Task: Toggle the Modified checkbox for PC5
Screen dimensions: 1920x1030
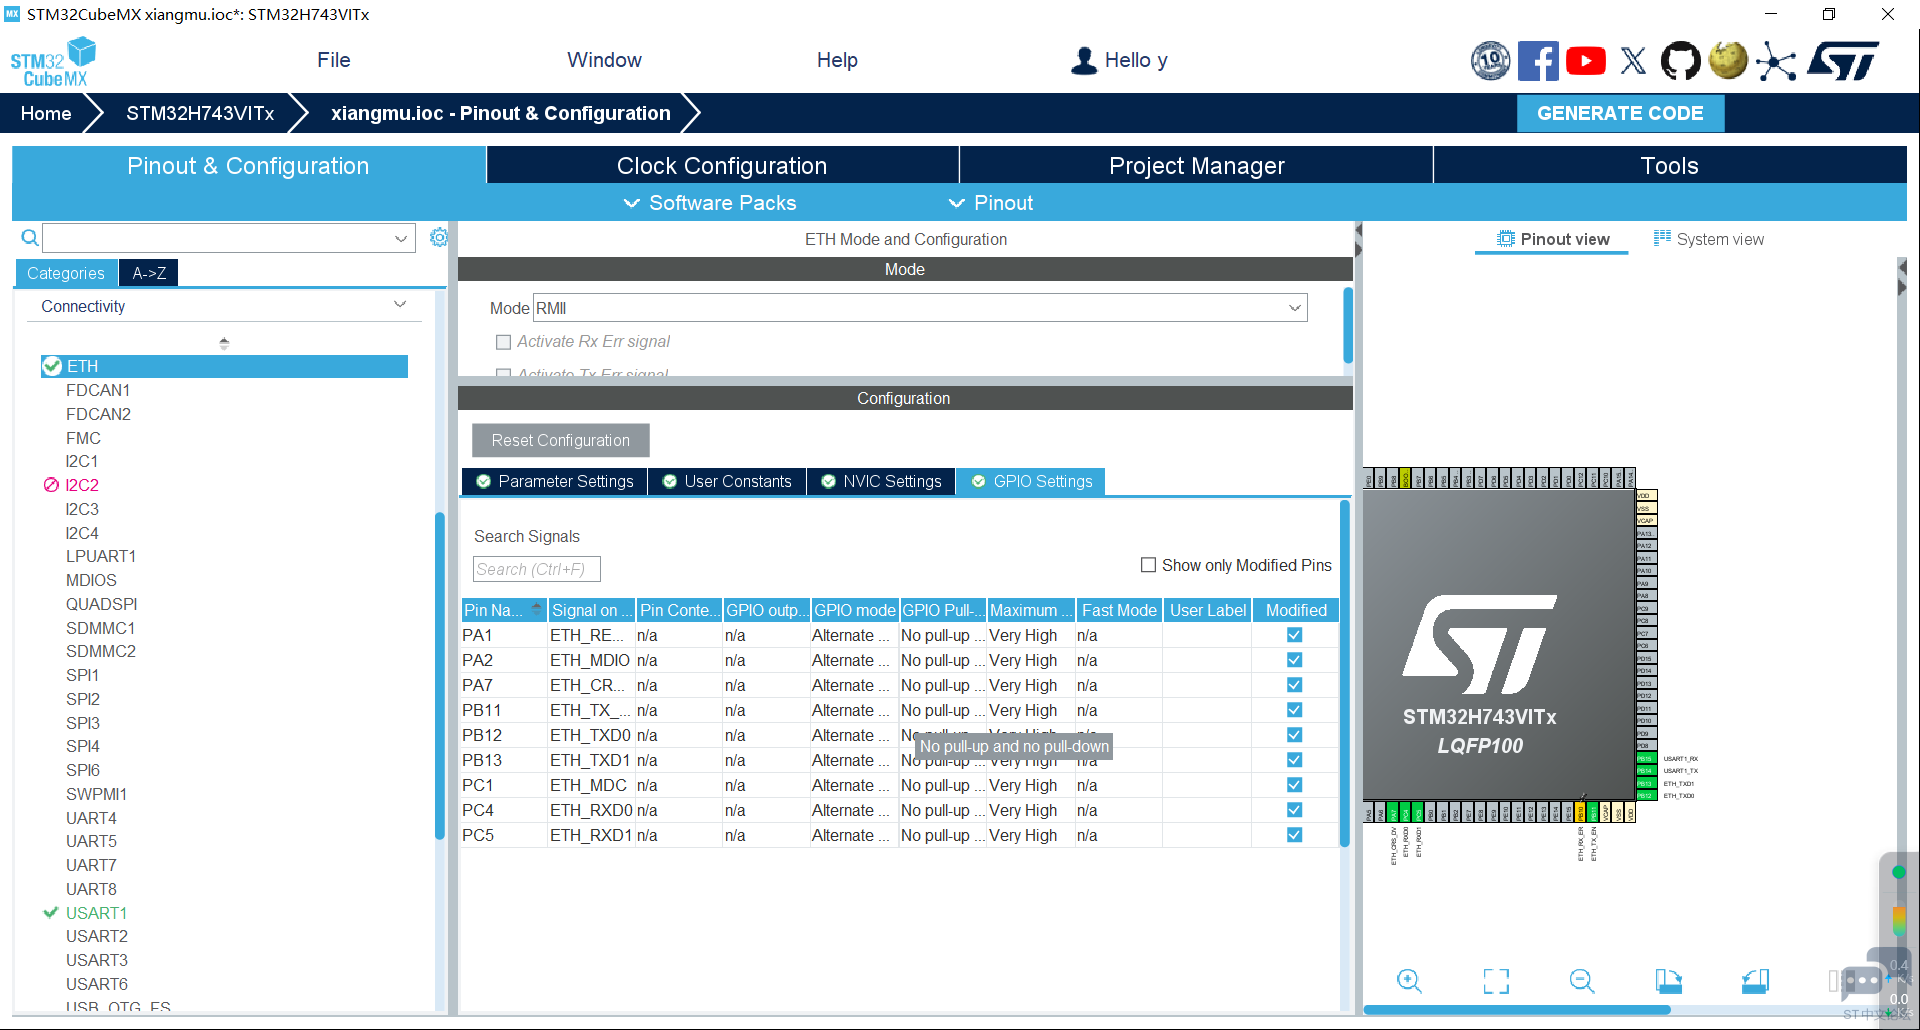Action: click(1294, 835)
